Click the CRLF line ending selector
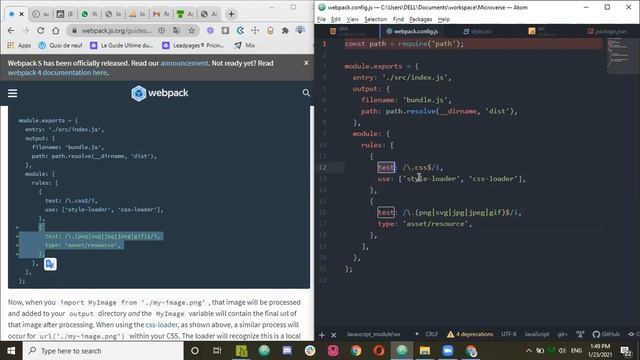Screen dimensions: 640x360 tap(431, 334)
